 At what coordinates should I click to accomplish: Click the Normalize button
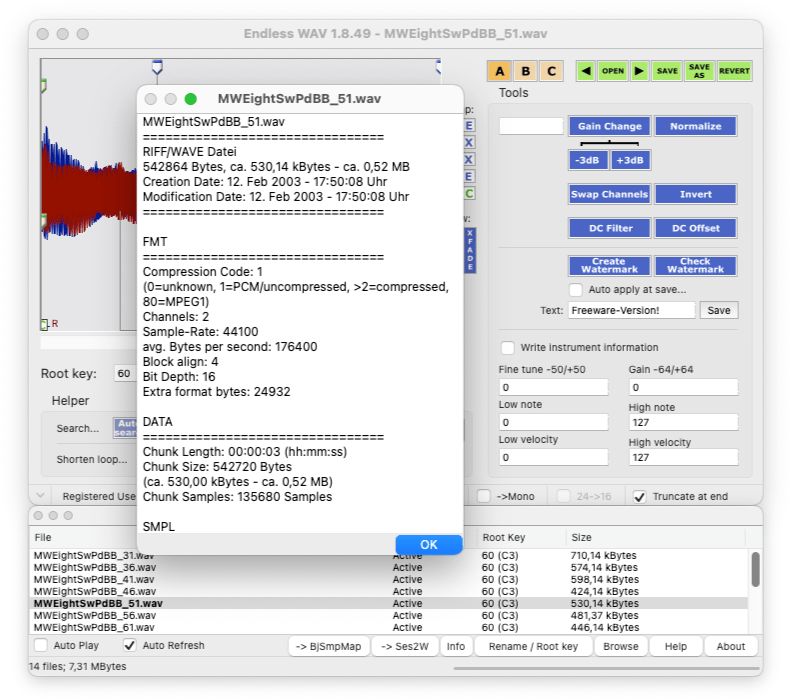pos(695,126)
